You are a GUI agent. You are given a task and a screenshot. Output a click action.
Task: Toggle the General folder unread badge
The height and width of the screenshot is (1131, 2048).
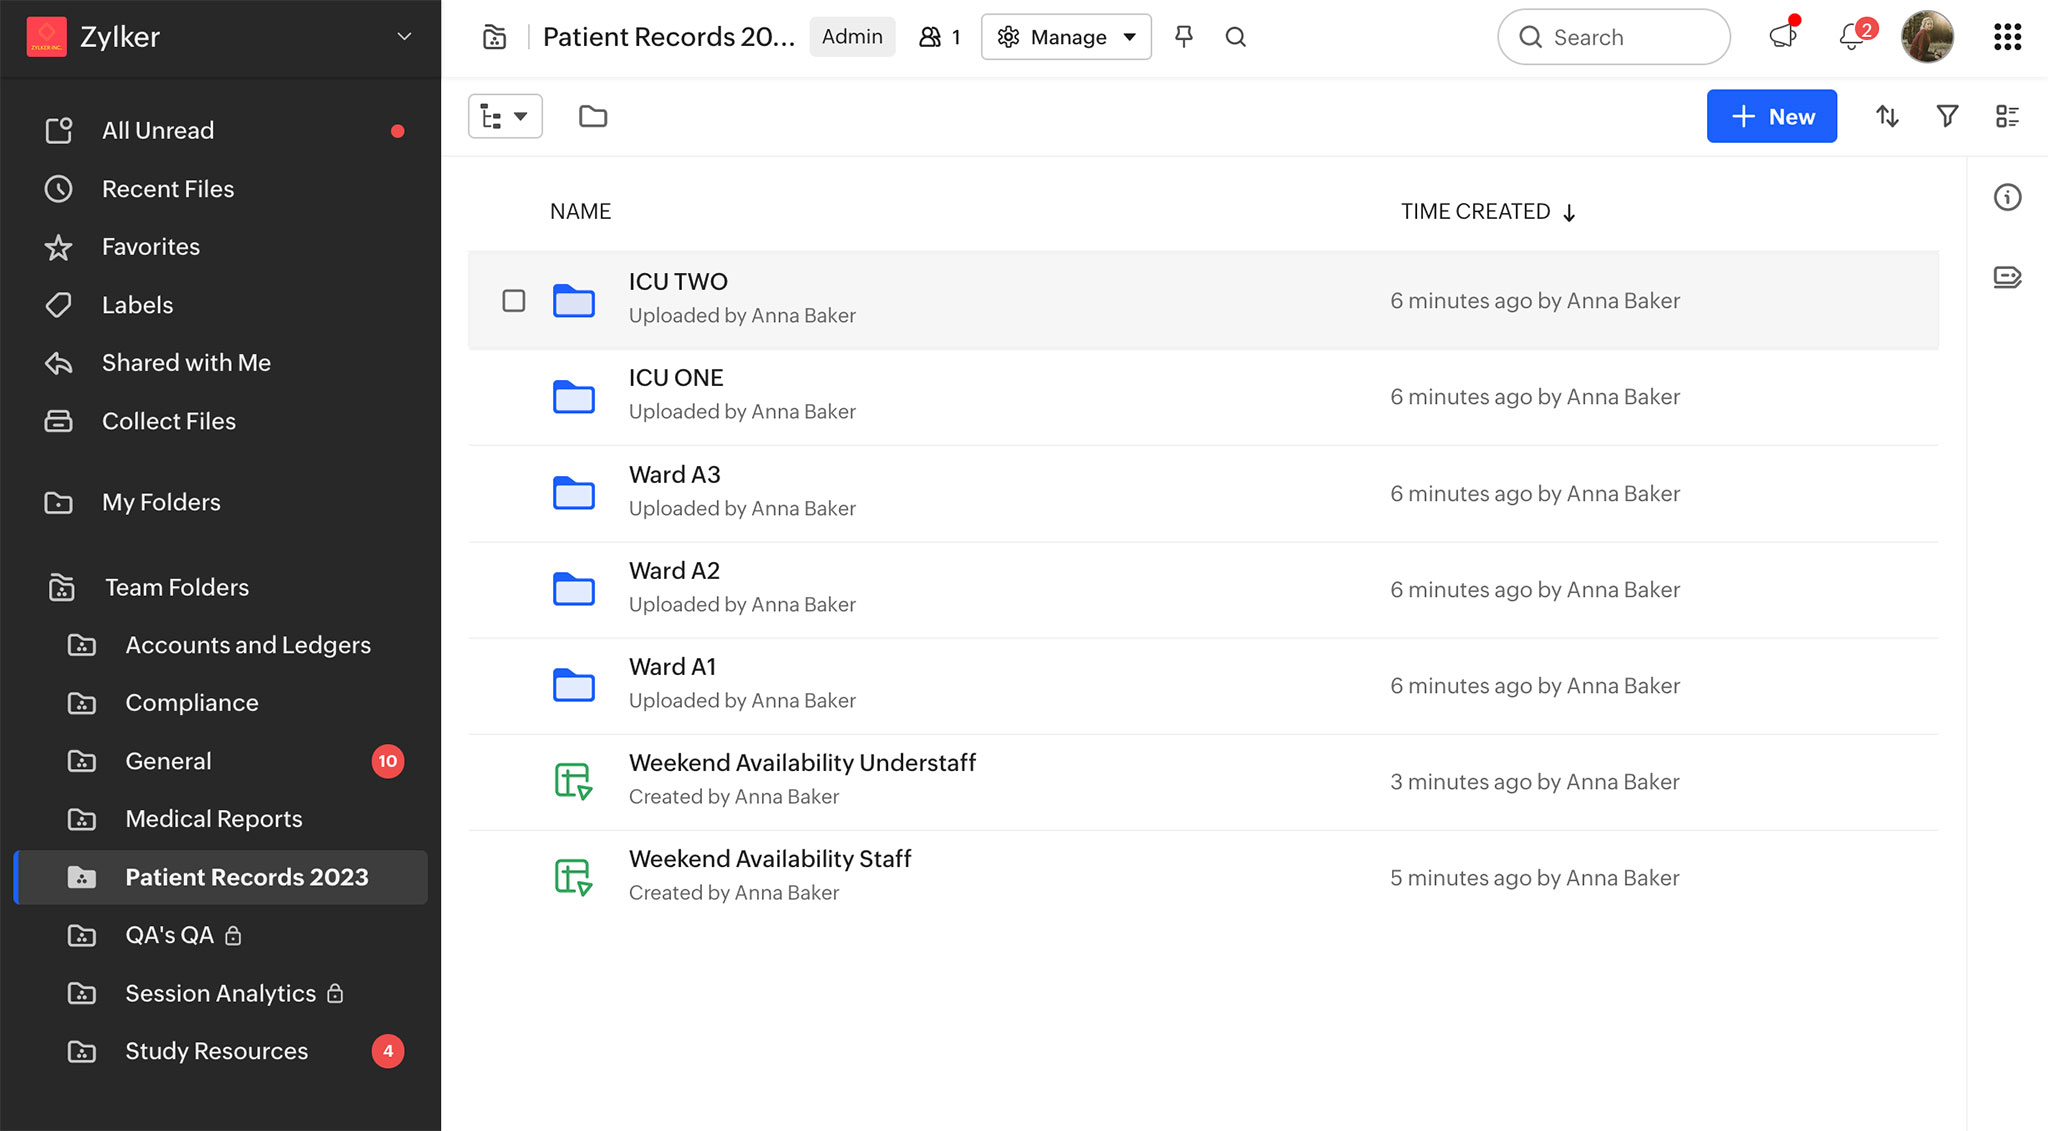[x=386, y=760]
